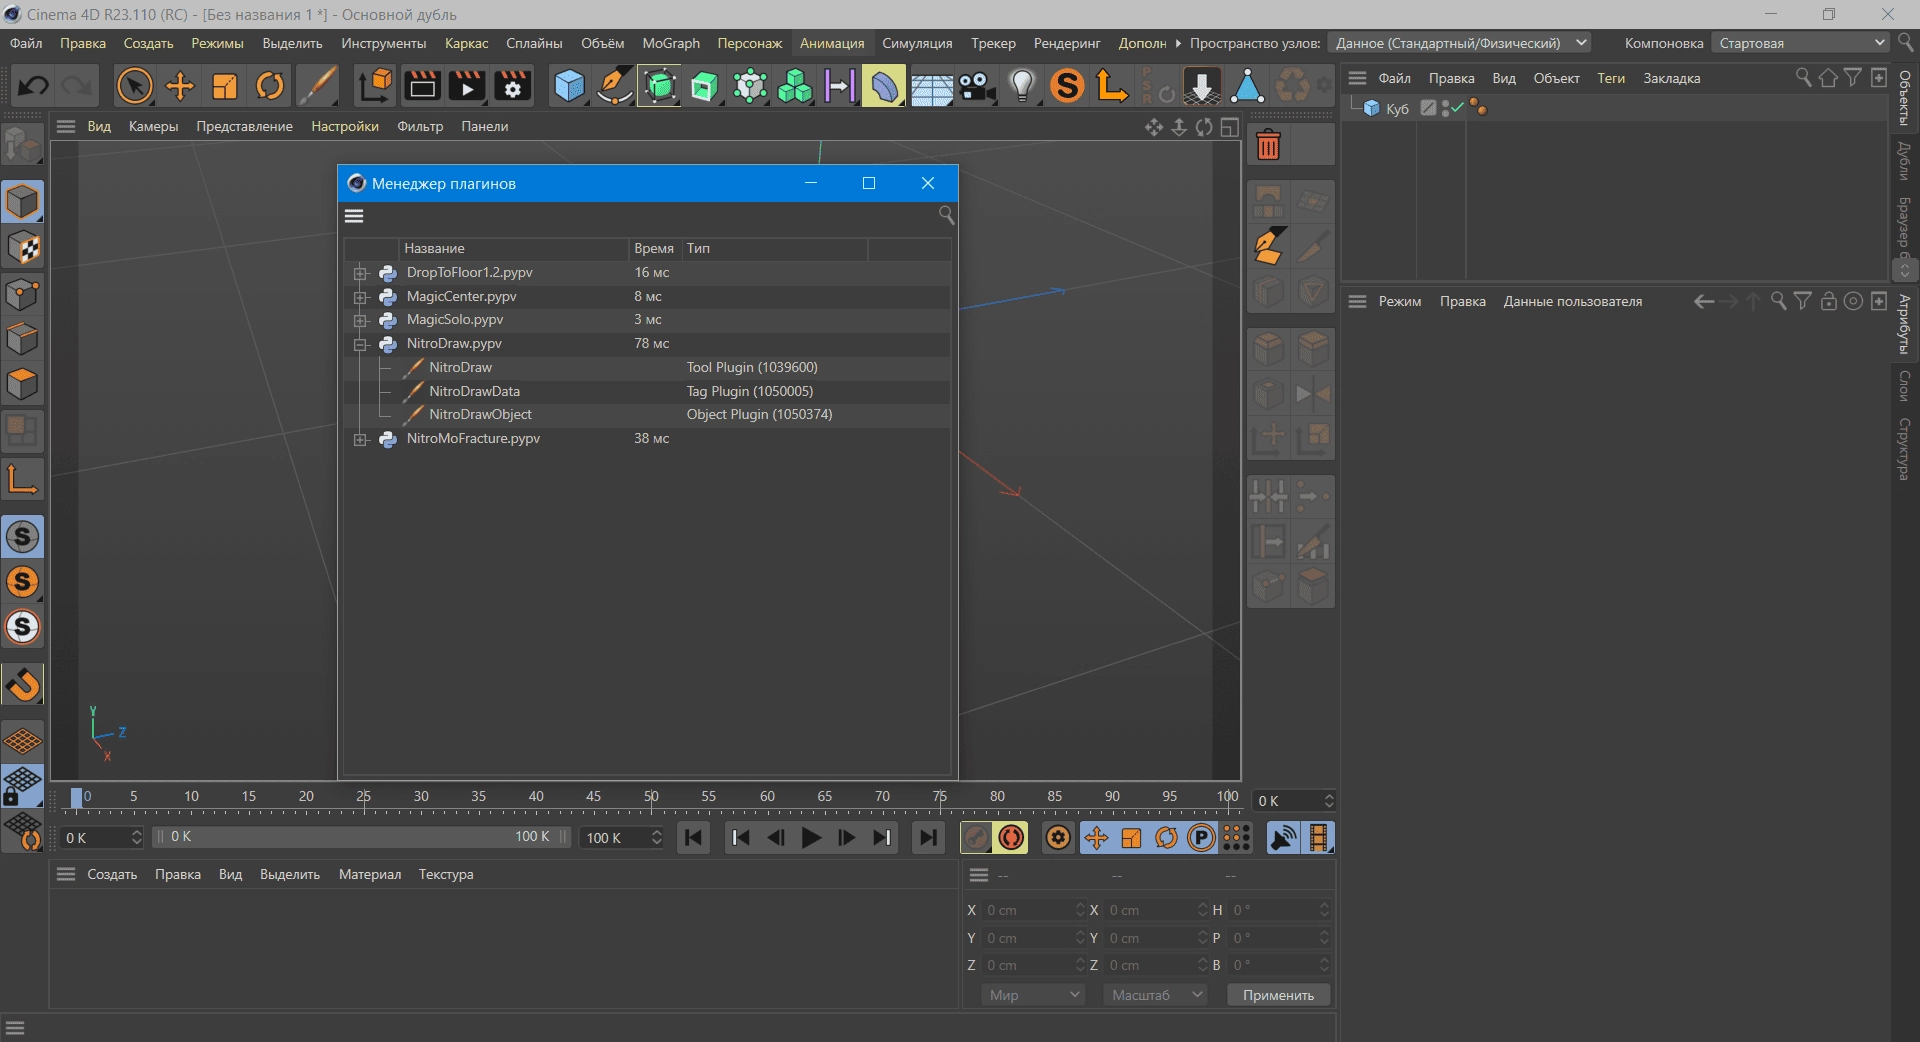1920x1042 pixels.
Task: Toggle Parameter keyframe recording P button
Action: [x=1201, y=838]
